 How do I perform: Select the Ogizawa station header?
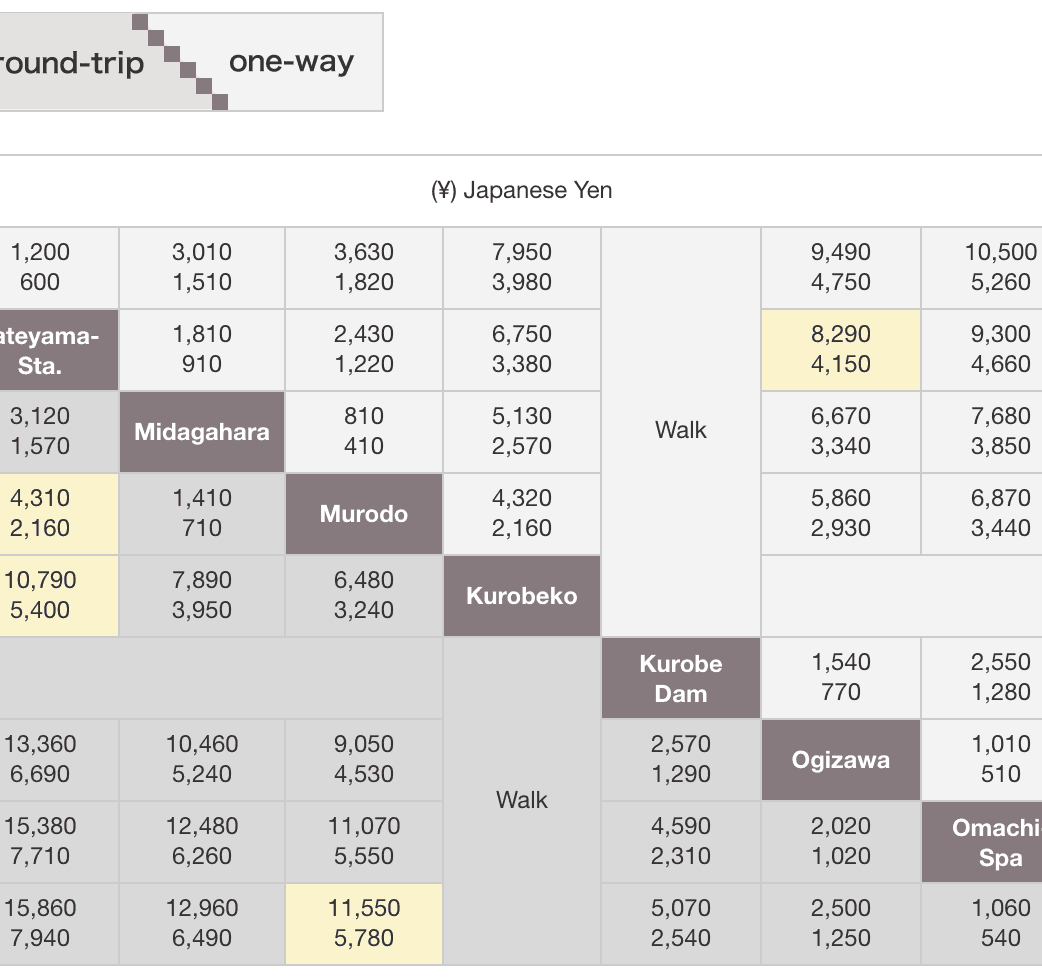(841, 760)
